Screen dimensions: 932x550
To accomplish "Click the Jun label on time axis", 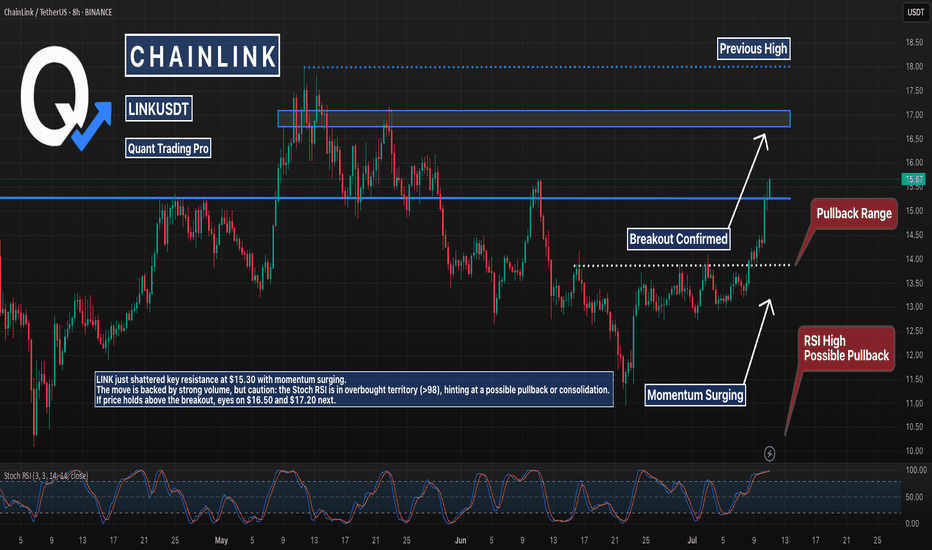I will tap(461, 540).
